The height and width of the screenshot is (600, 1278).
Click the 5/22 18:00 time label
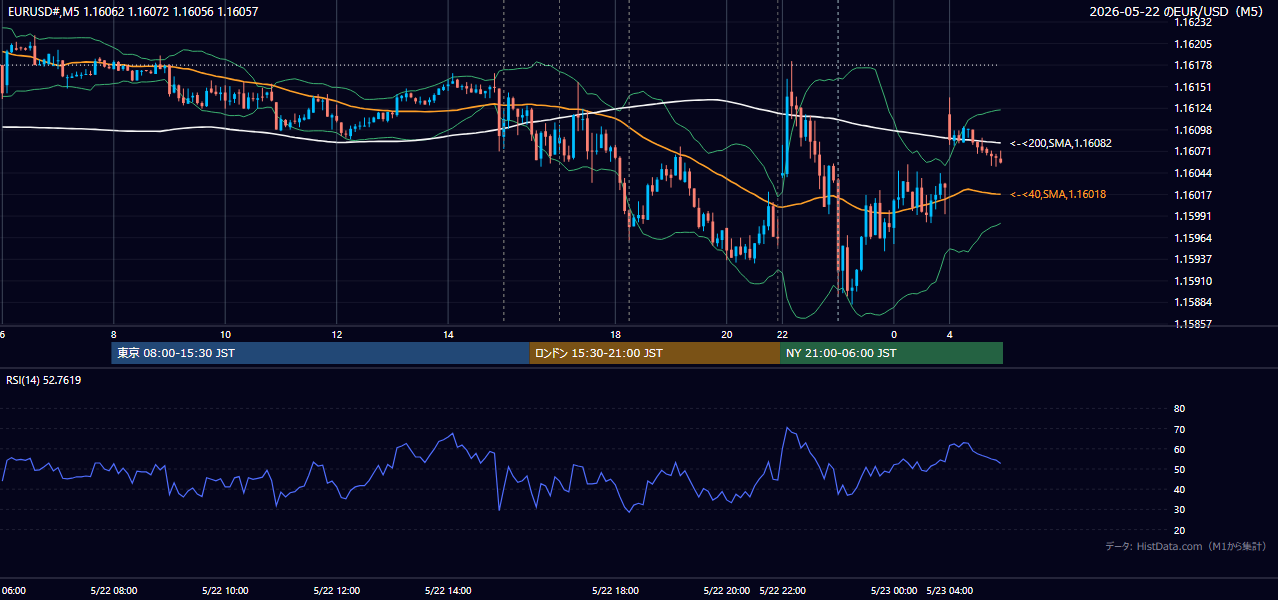(615, 590)
